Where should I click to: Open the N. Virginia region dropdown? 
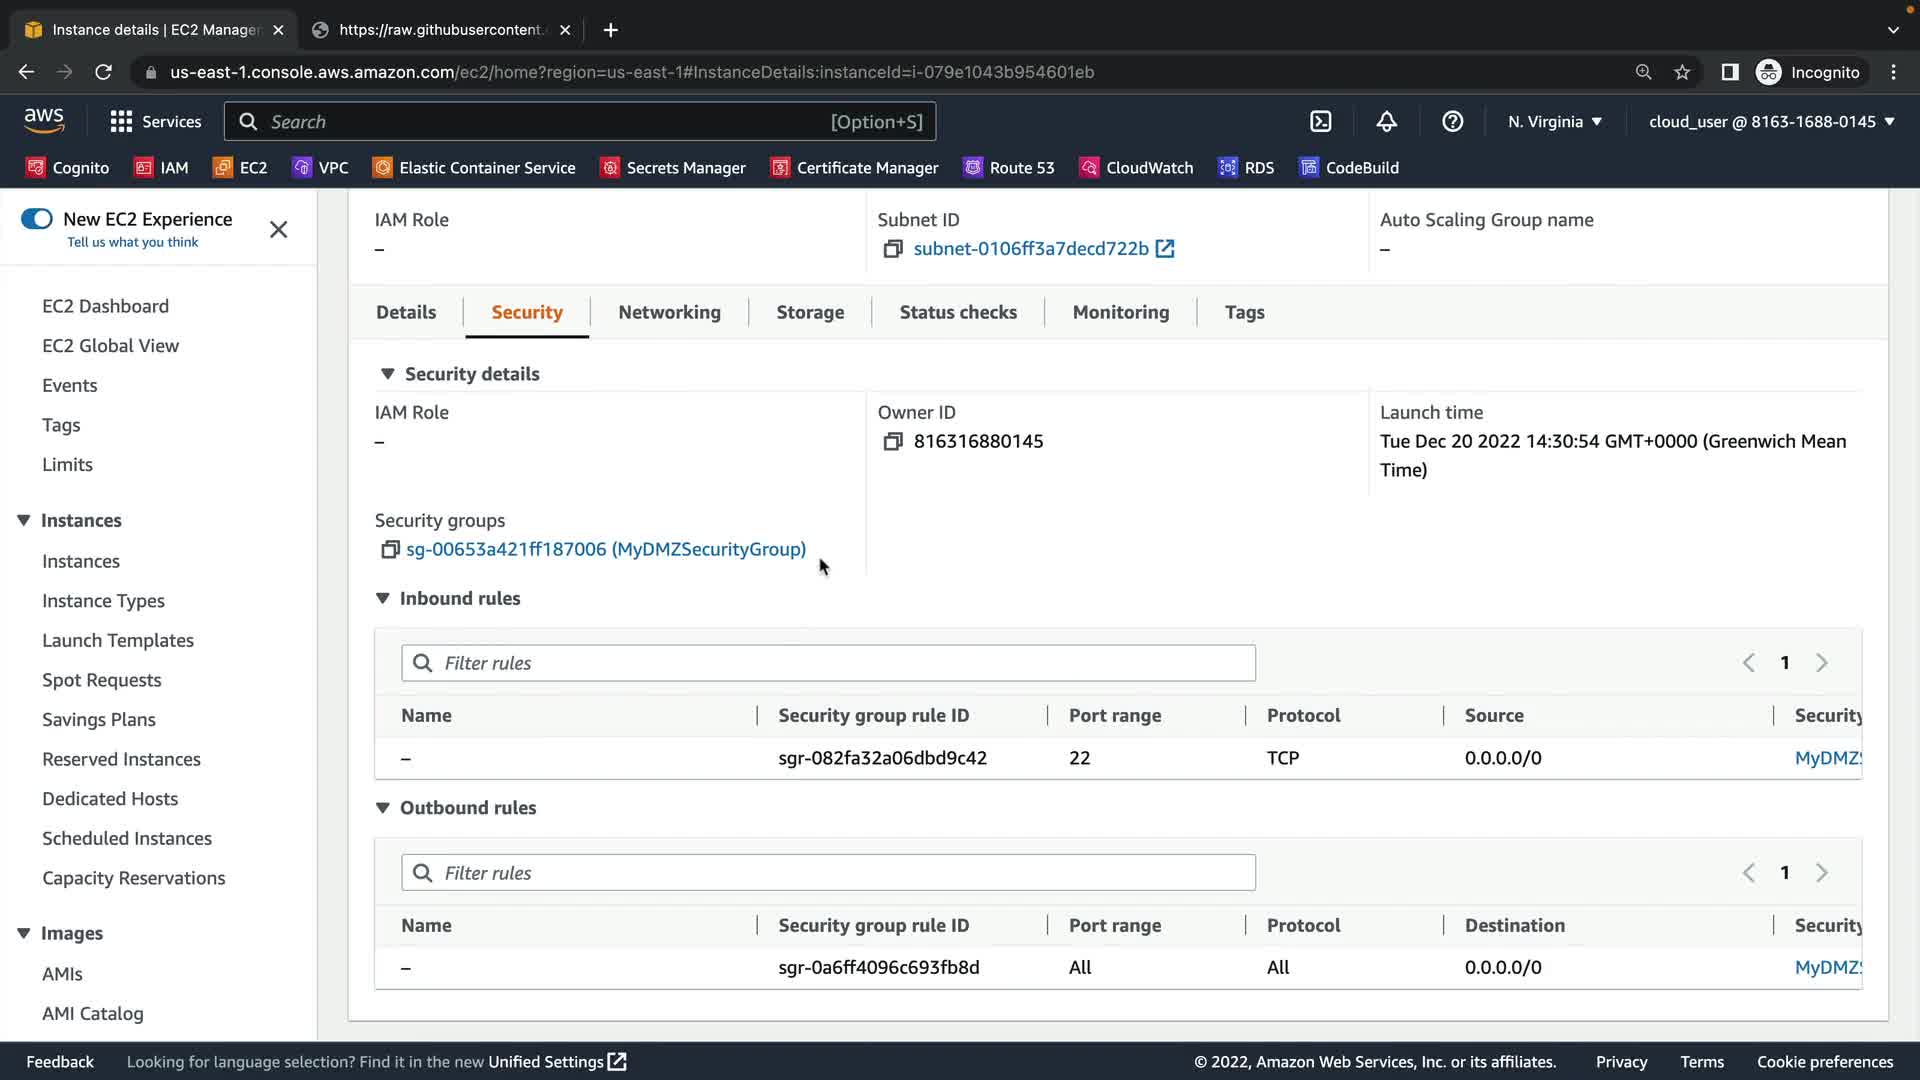pos(1555,121)
